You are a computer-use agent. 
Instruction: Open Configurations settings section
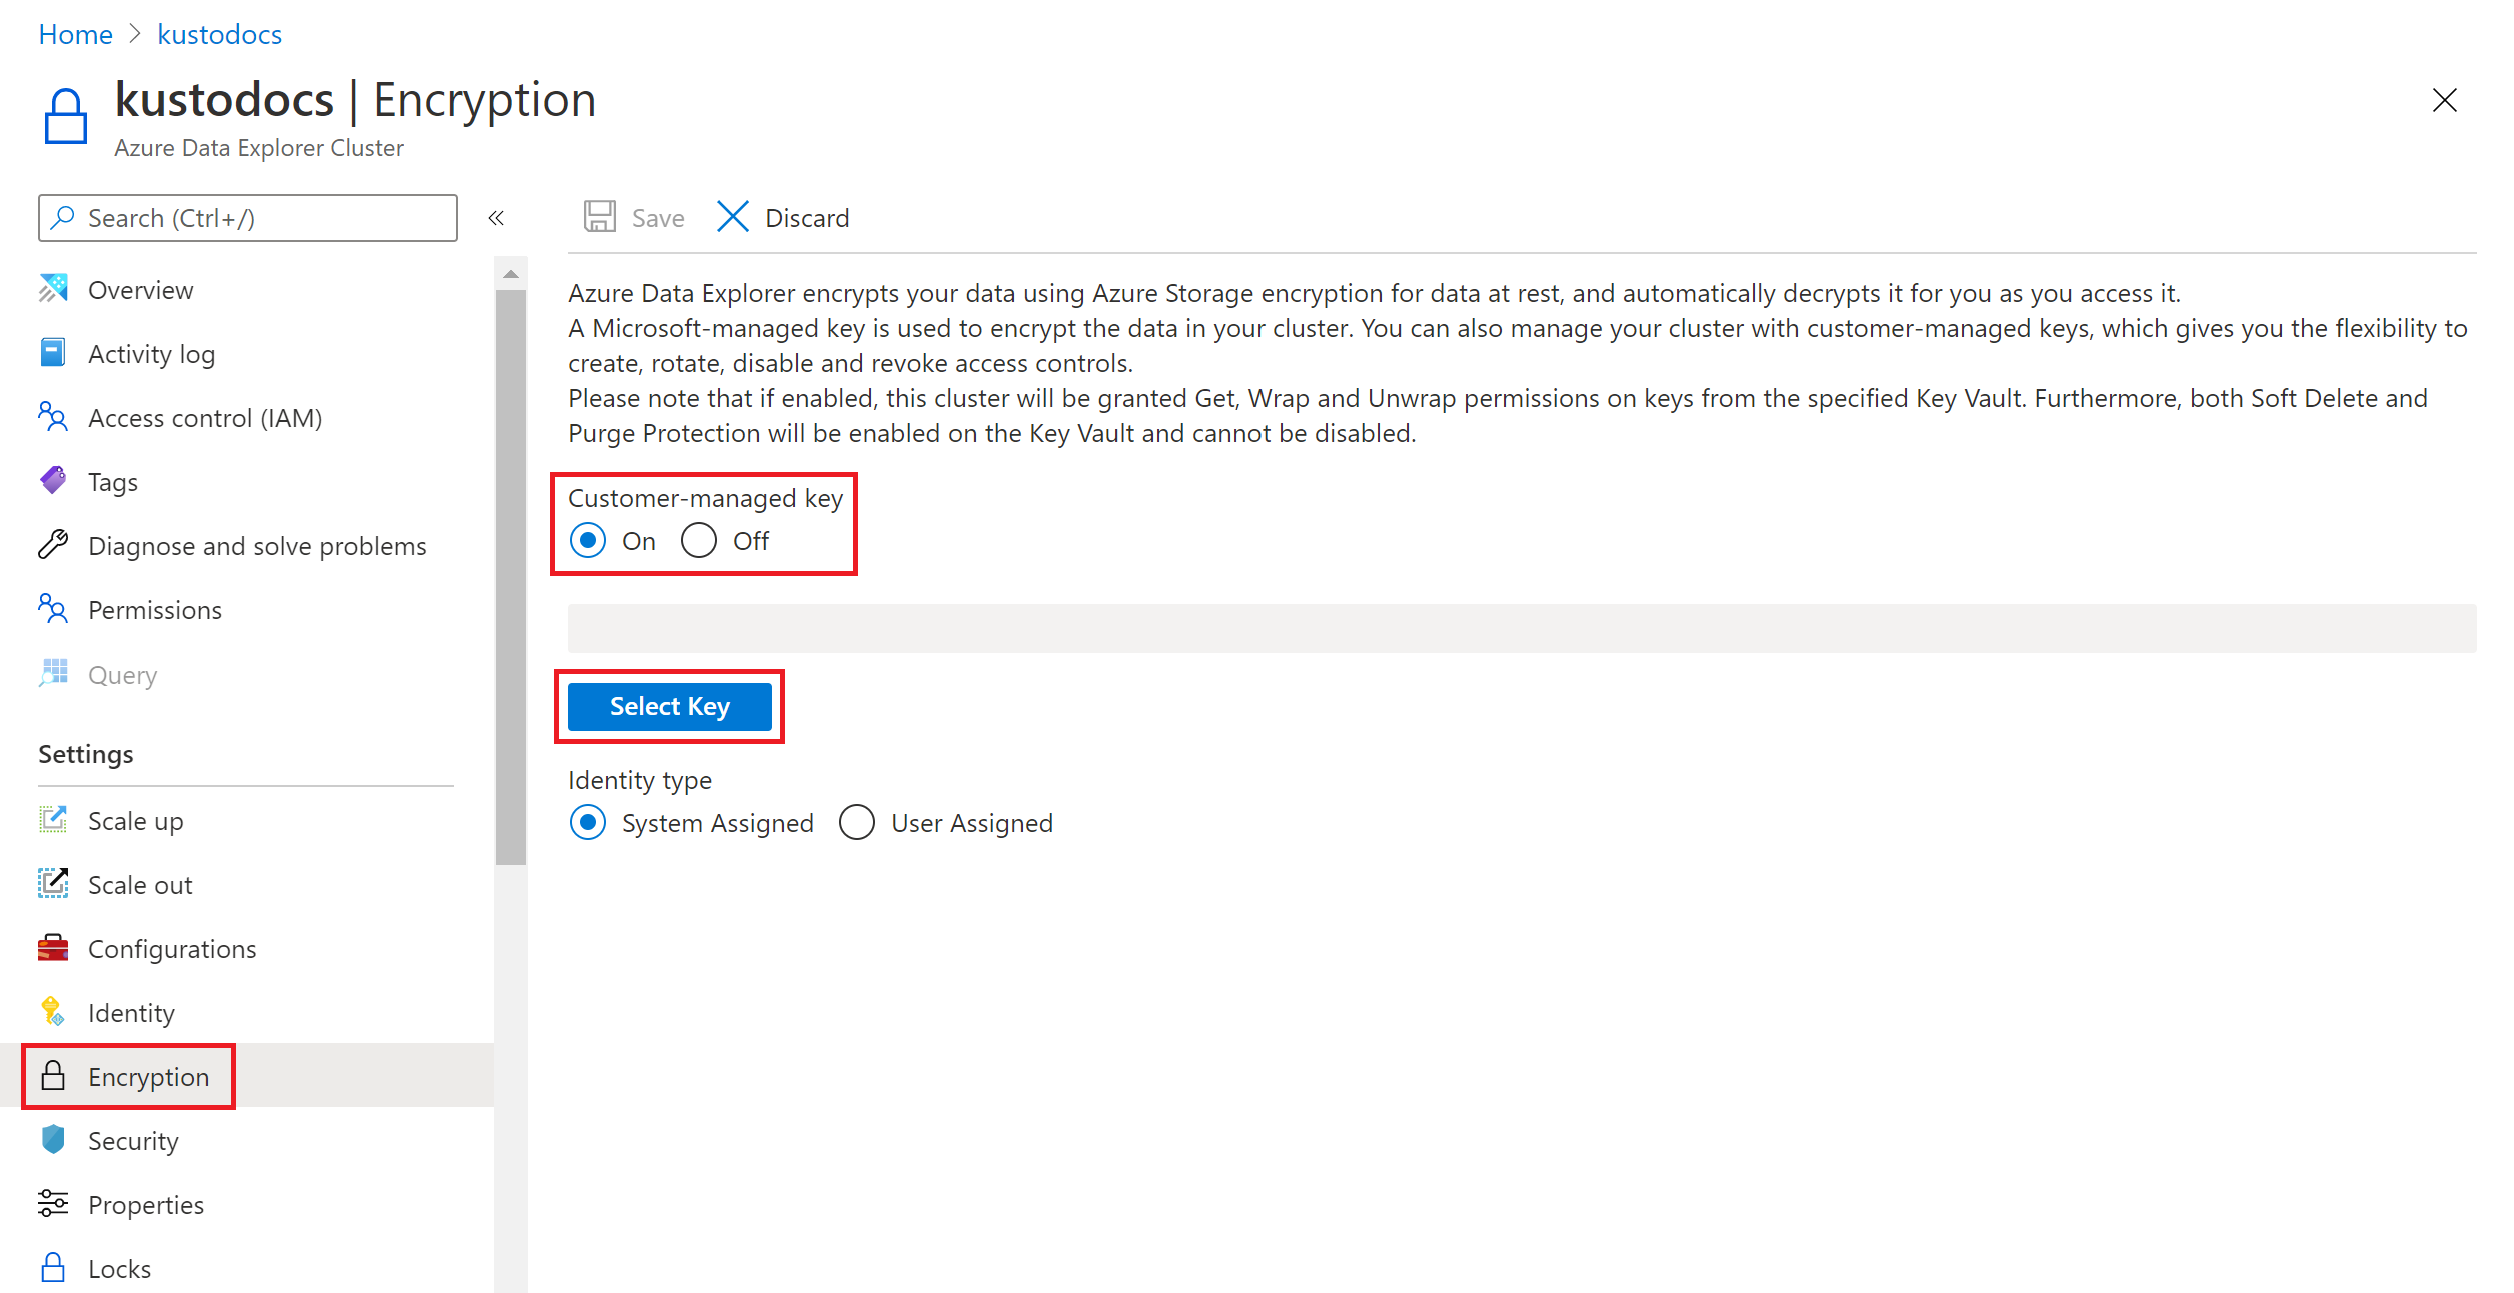pyautogui.click(x=173, y=947)
